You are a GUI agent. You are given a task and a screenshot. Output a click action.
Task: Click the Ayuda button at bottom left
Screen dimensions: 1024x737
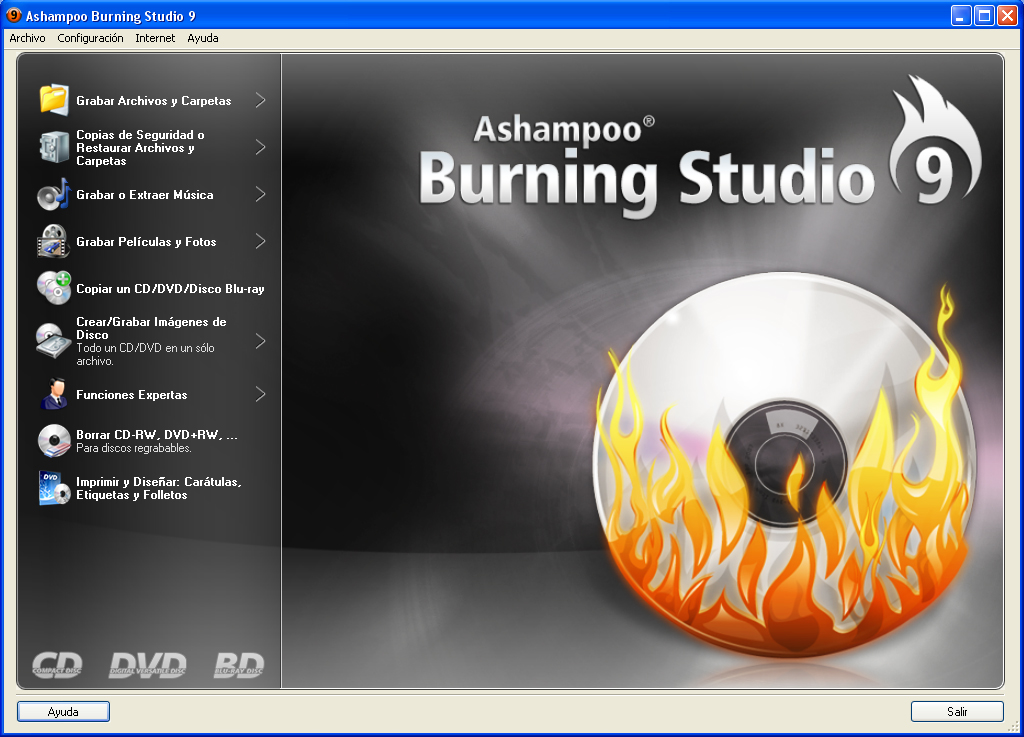point(63,712)
